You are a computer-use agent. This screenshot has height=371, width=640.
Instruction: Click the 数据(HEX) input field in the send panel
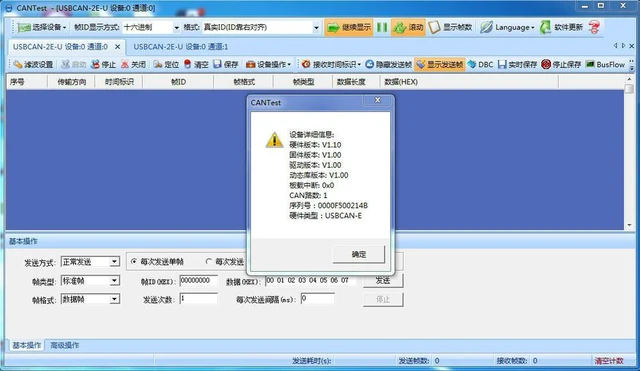311,281
